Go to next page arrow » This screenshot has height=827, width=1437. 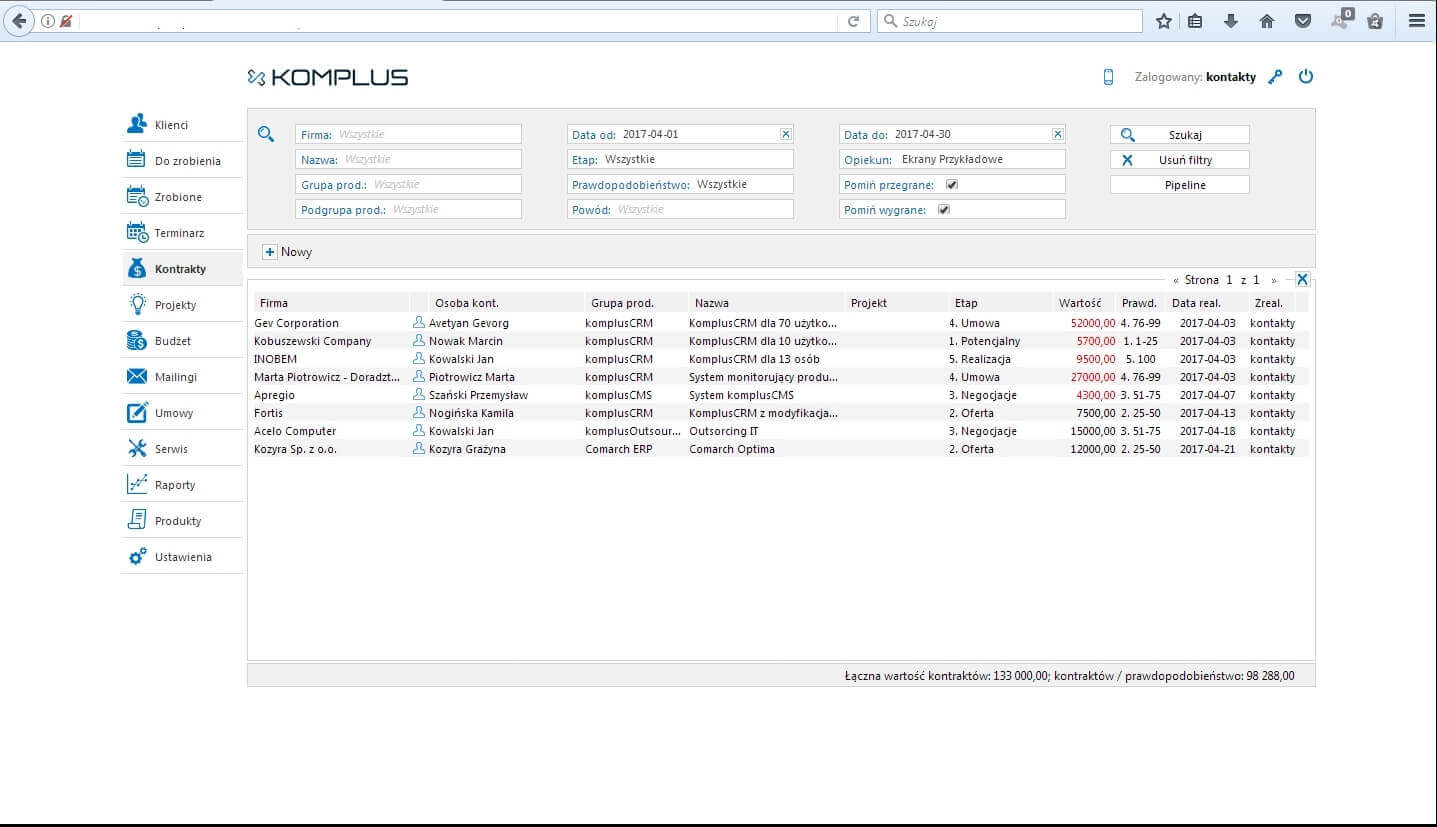pyautogui.click(x=1273, y=280)
